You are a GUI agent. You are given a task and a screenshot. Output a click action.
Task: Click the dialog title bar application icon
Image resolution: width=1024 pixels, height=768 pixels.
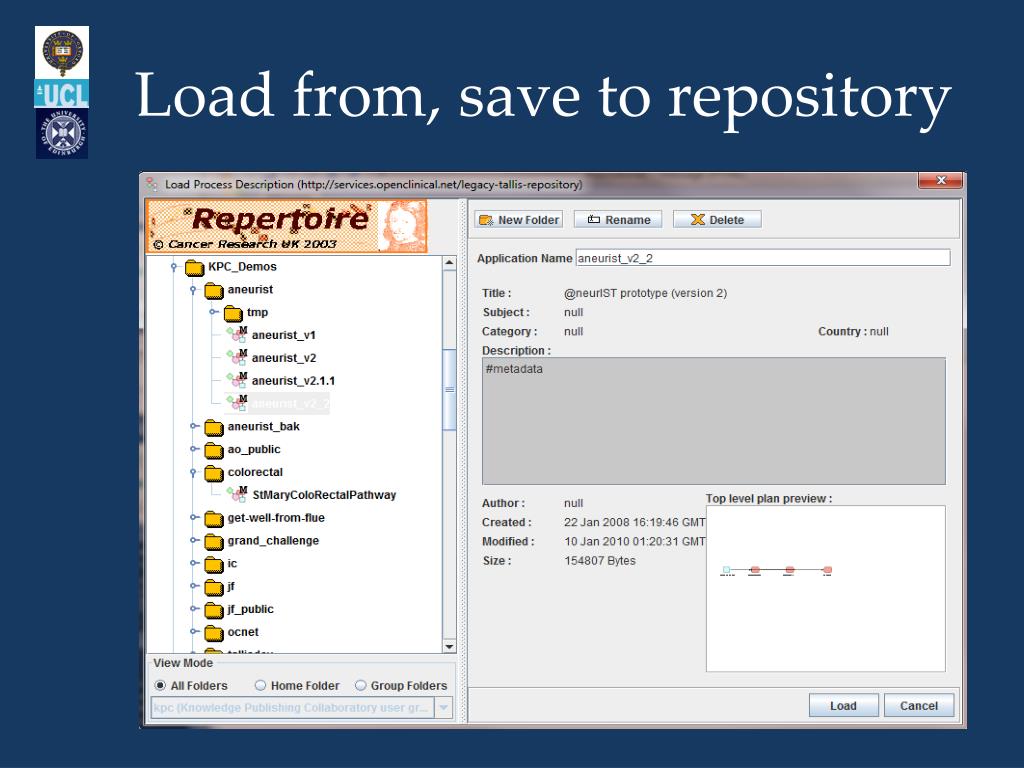point(152,184)
